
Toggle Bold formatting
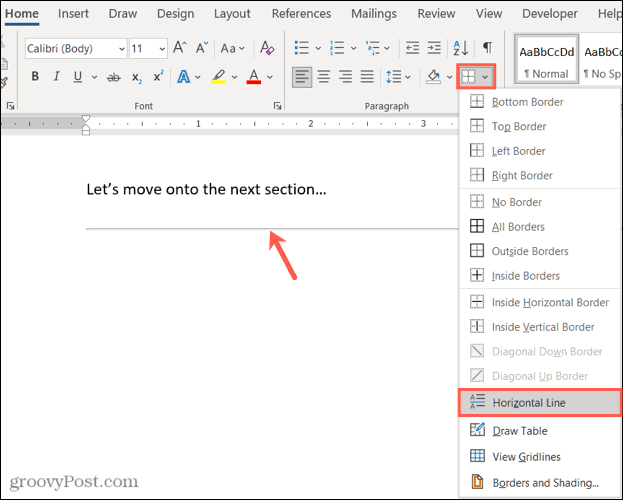[35, 77]
